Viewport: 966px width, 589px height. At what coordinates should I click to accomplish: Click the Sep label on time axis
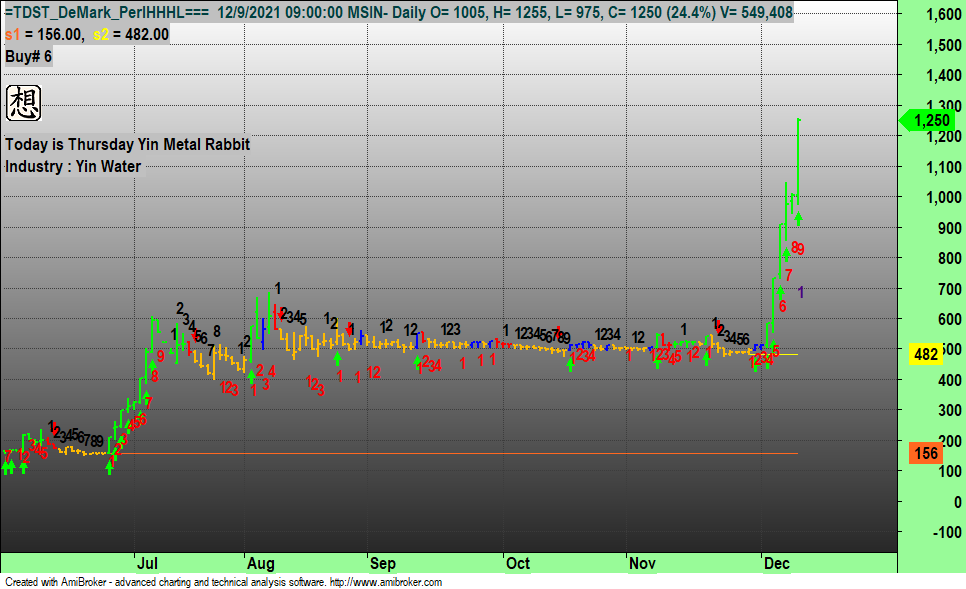coord(383,563)
